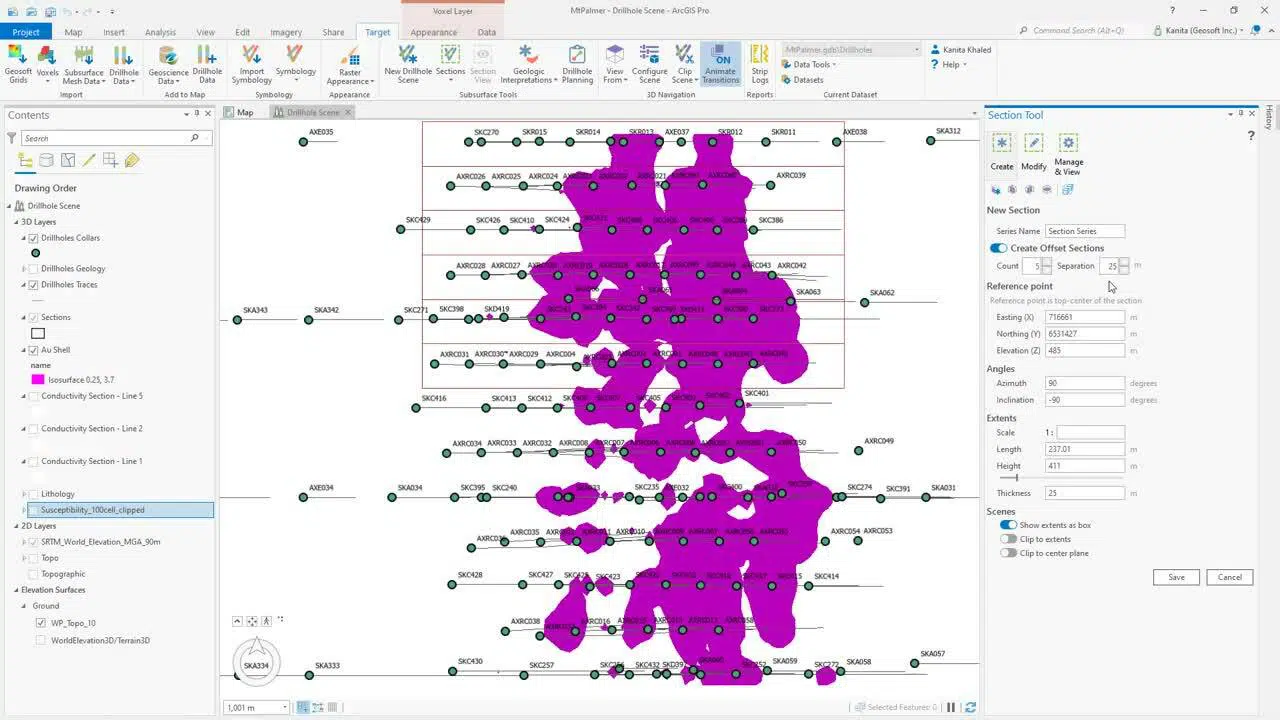Enable the Lithology layer checkbox
Viewport: 1280px width, 720px height.
tap(34, 494)
